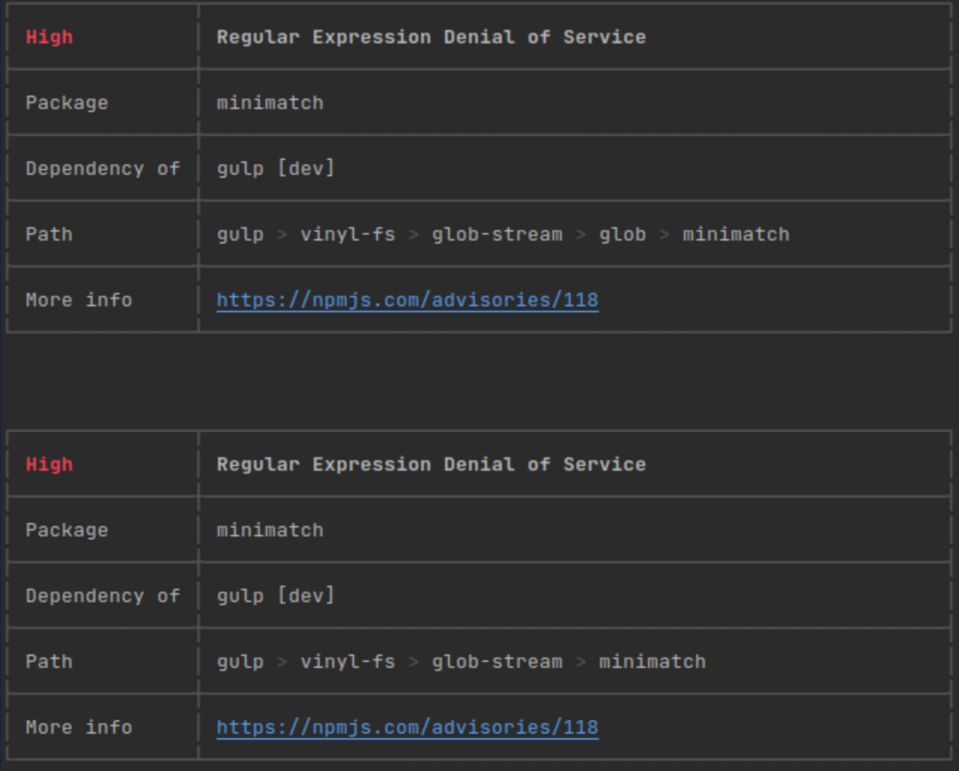Viewport: 959px width, 771px height.
Task: Click path ending in glob > minimatch
Action: (x=503, y=234)
